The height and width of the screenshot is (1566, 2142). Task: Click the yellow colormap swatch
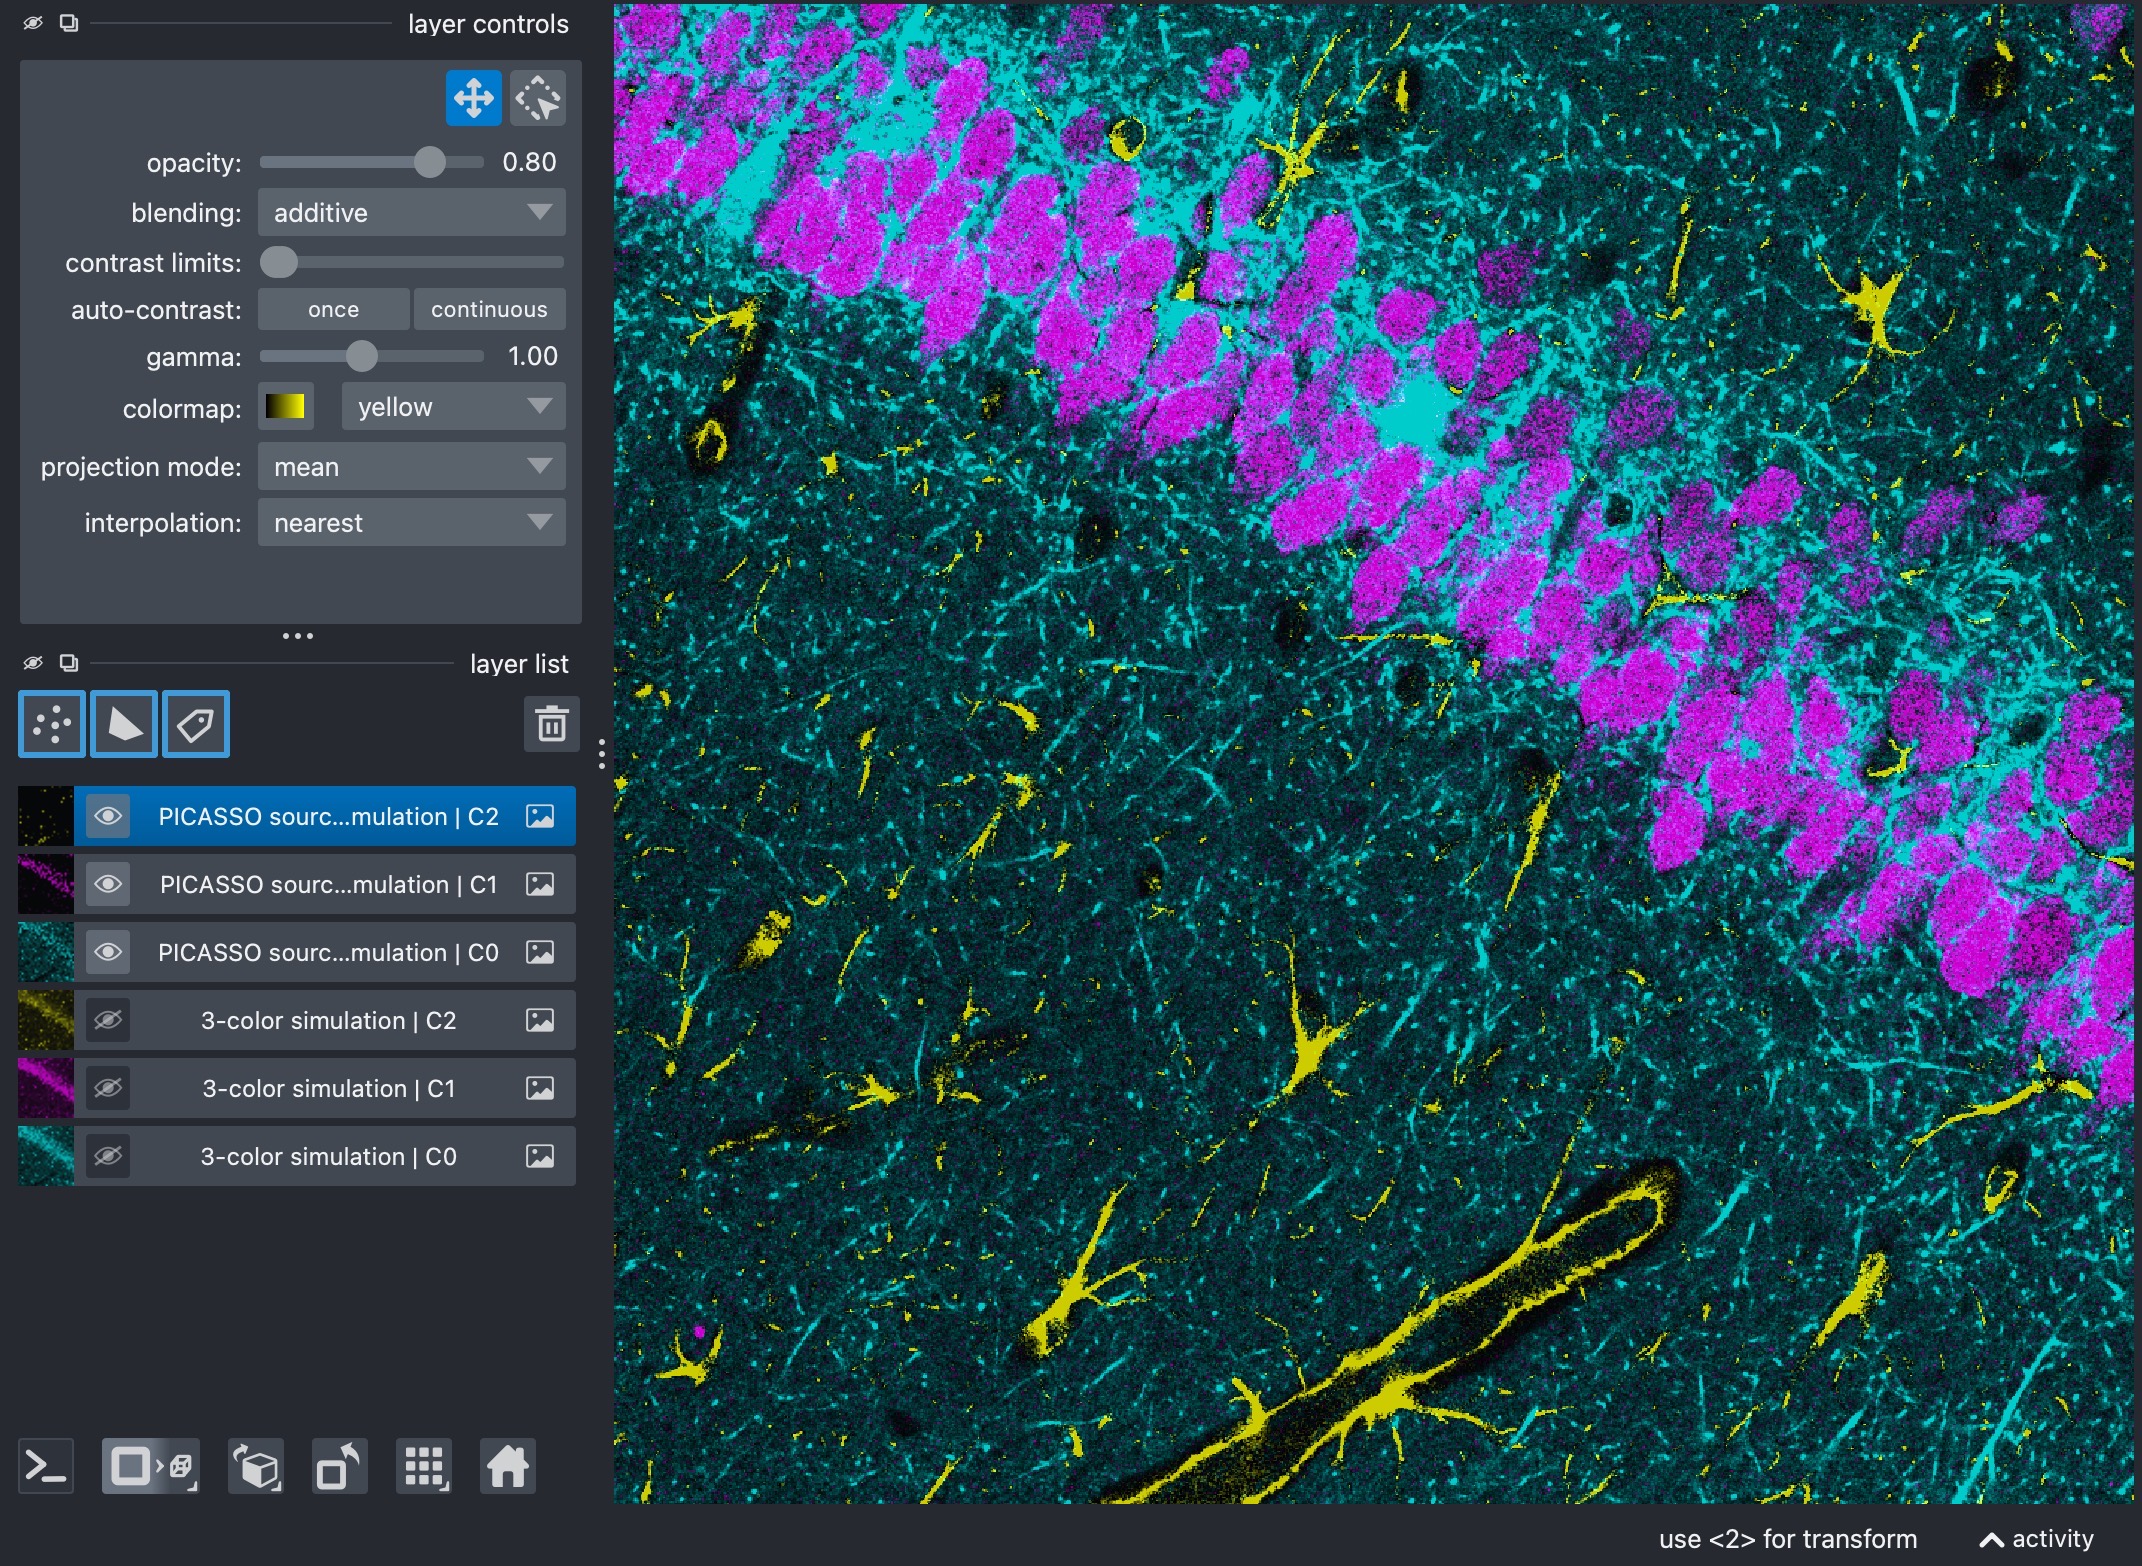(x=286, y=406)
